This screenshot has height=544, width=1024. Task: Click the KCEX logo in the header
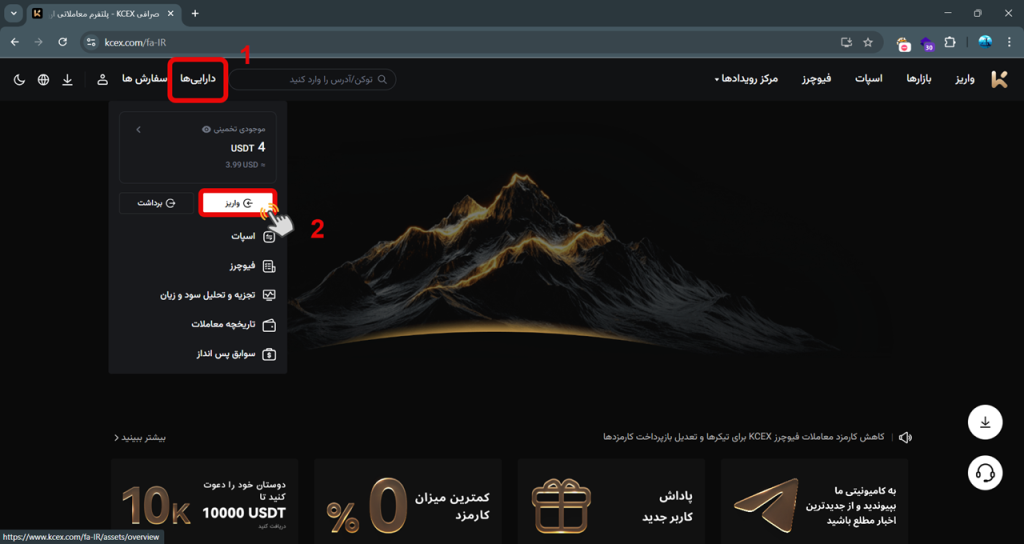999,79
